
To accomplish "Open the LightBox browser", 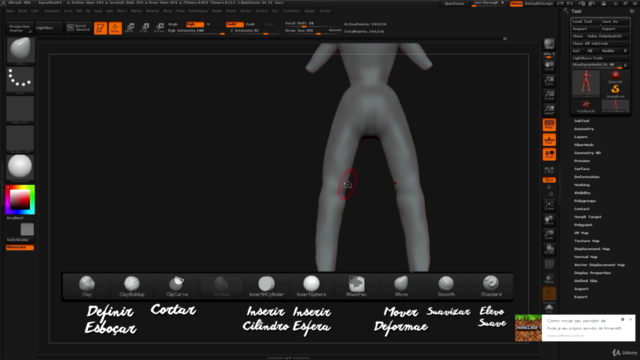I will point(48,28).
